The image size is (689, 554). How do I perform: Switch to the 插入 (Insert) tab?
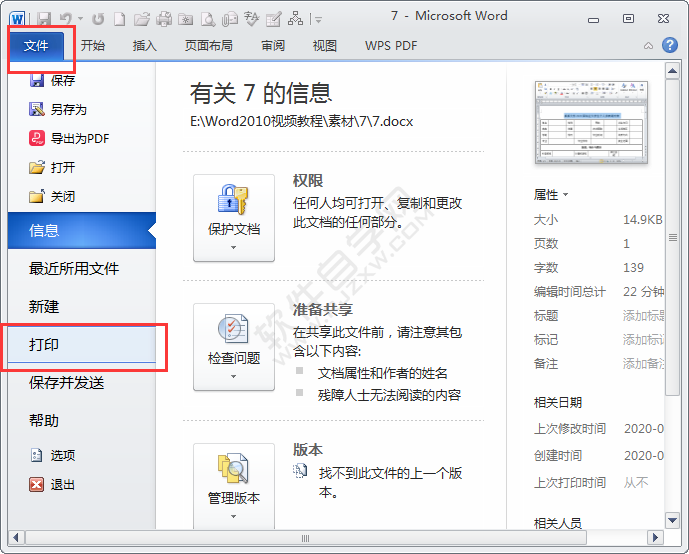(145, 46)
